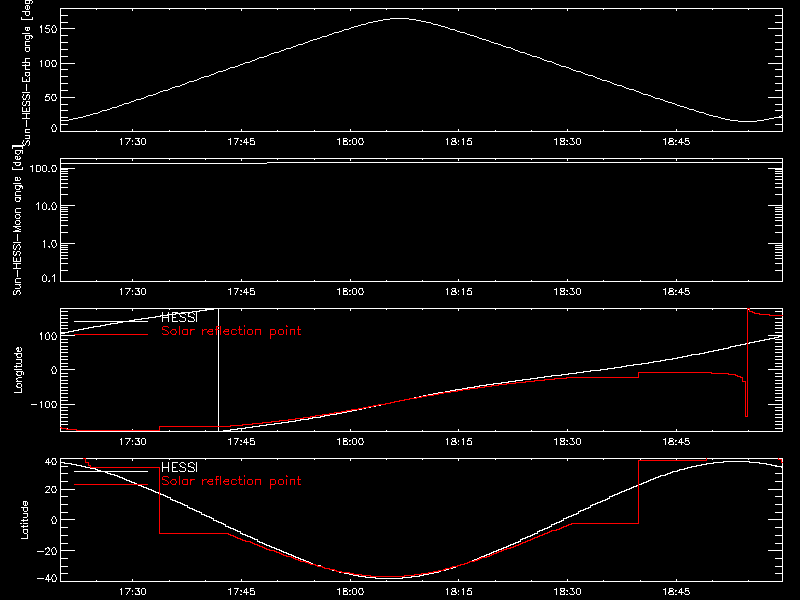Select the 40 tick on Latitude plot
The image size is (800, 600).
(51, 462)
